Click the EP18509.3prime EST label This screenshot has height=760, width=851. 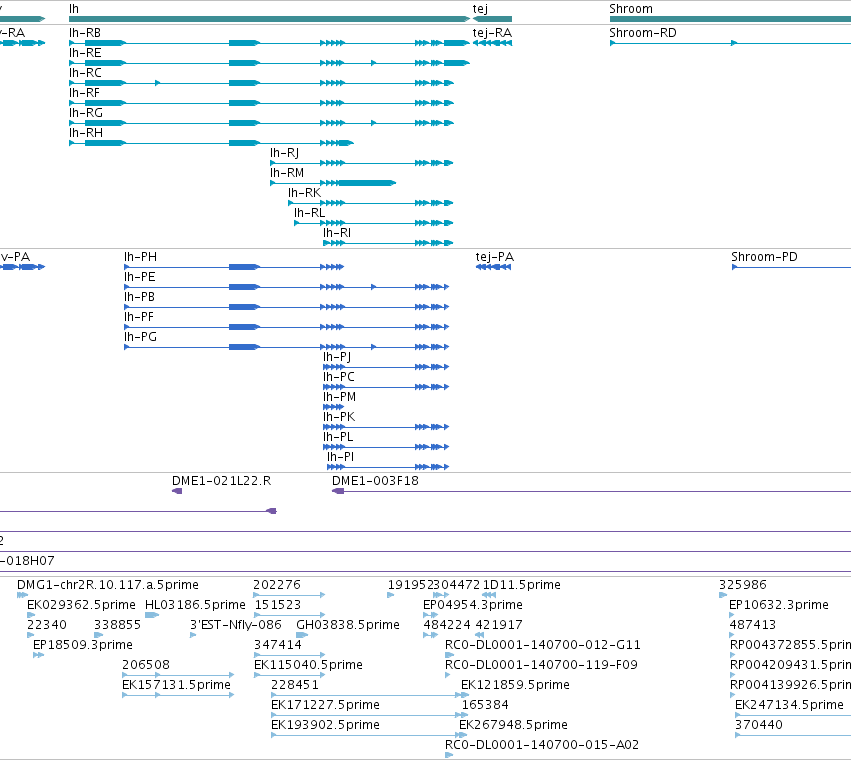point(82,645)
